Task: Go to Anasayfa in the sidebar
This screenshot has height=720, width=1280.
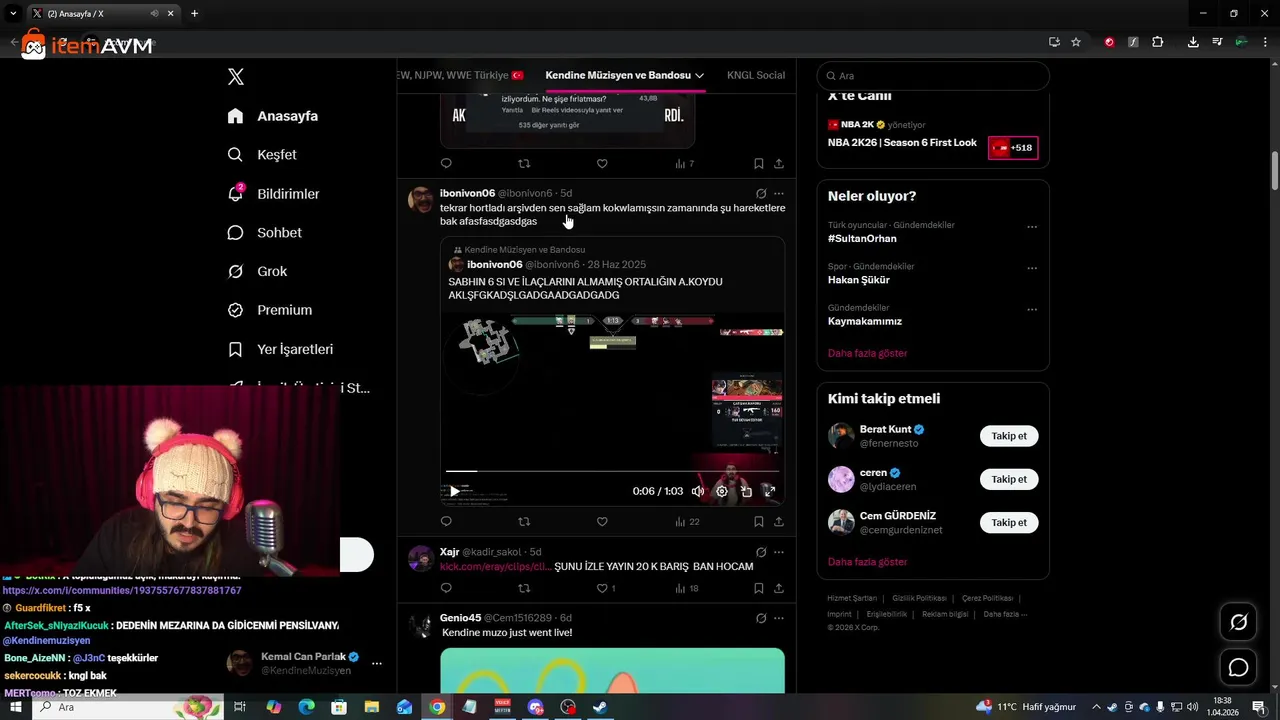Action: click(273, 116)
